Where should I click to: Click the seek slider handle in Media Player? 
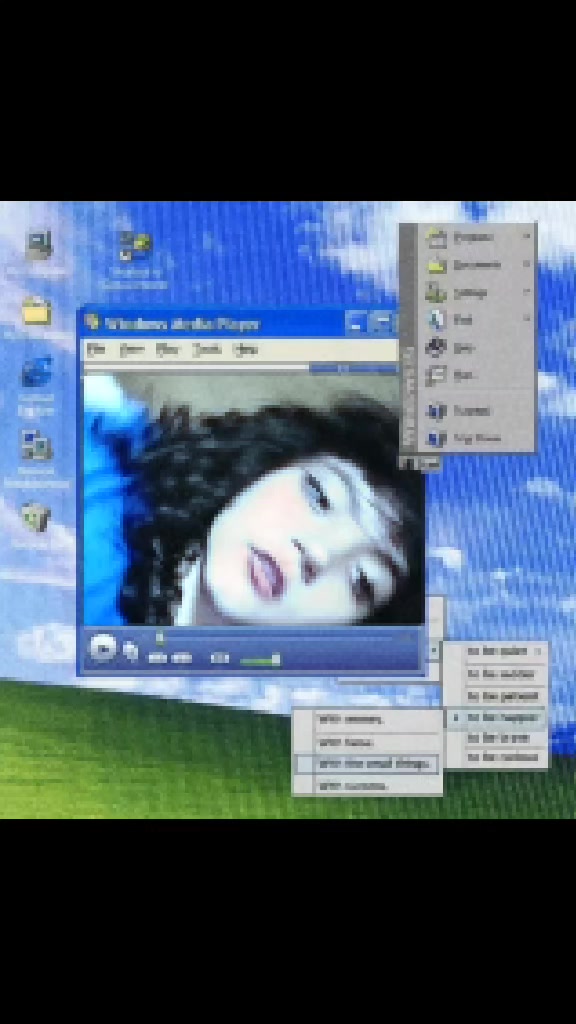[160, 637]
